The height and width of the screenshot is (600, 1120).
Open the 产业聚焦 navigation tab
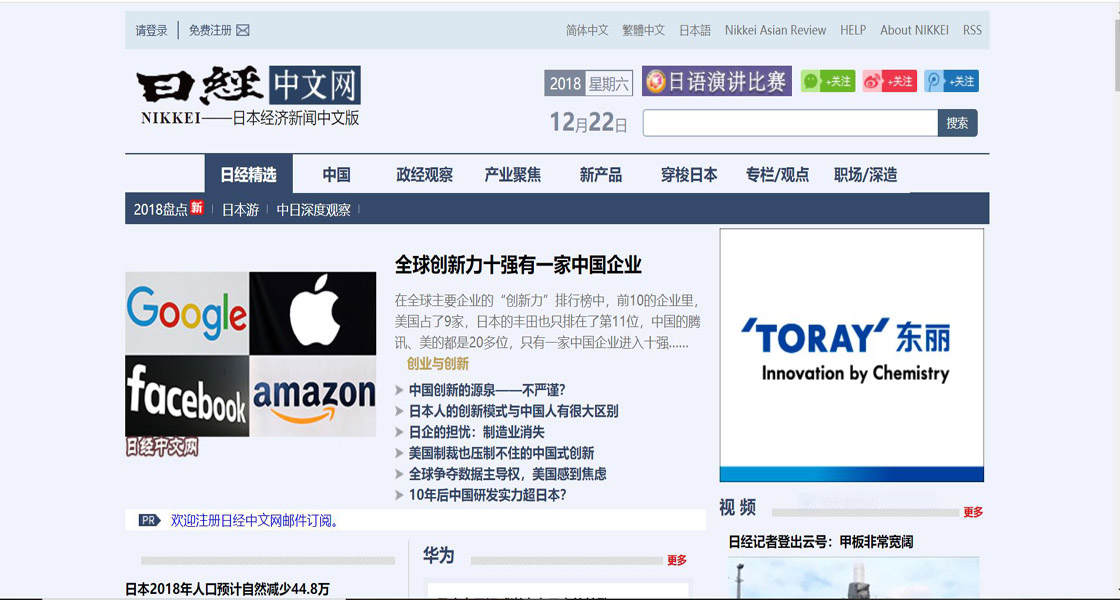coord(513,174)
